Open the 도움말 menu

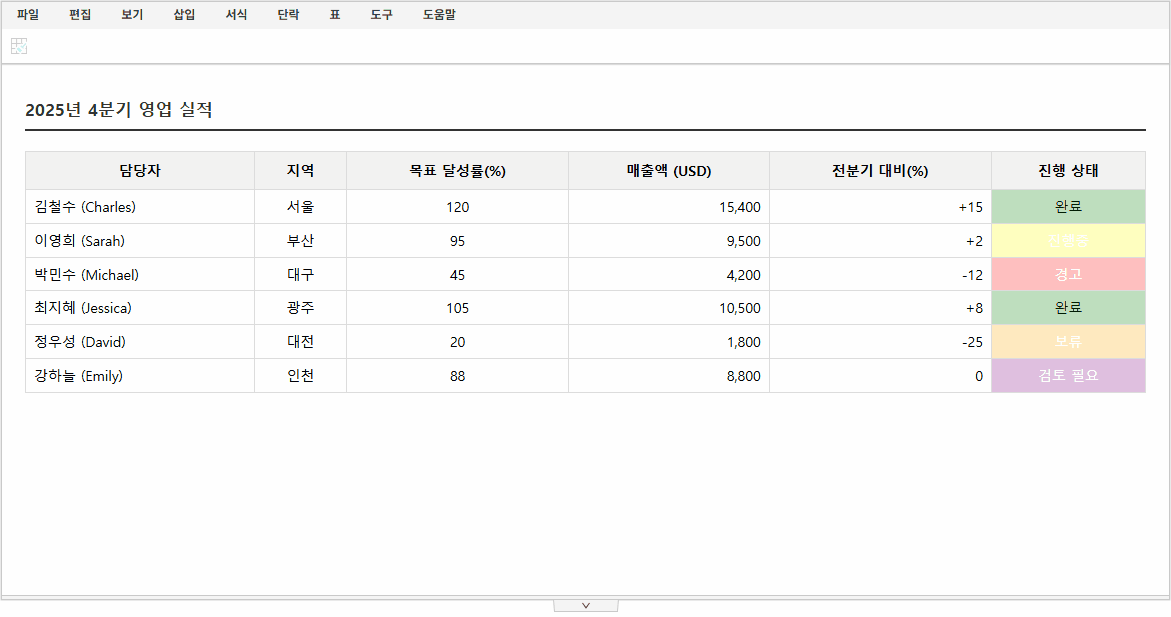point(437,14)
